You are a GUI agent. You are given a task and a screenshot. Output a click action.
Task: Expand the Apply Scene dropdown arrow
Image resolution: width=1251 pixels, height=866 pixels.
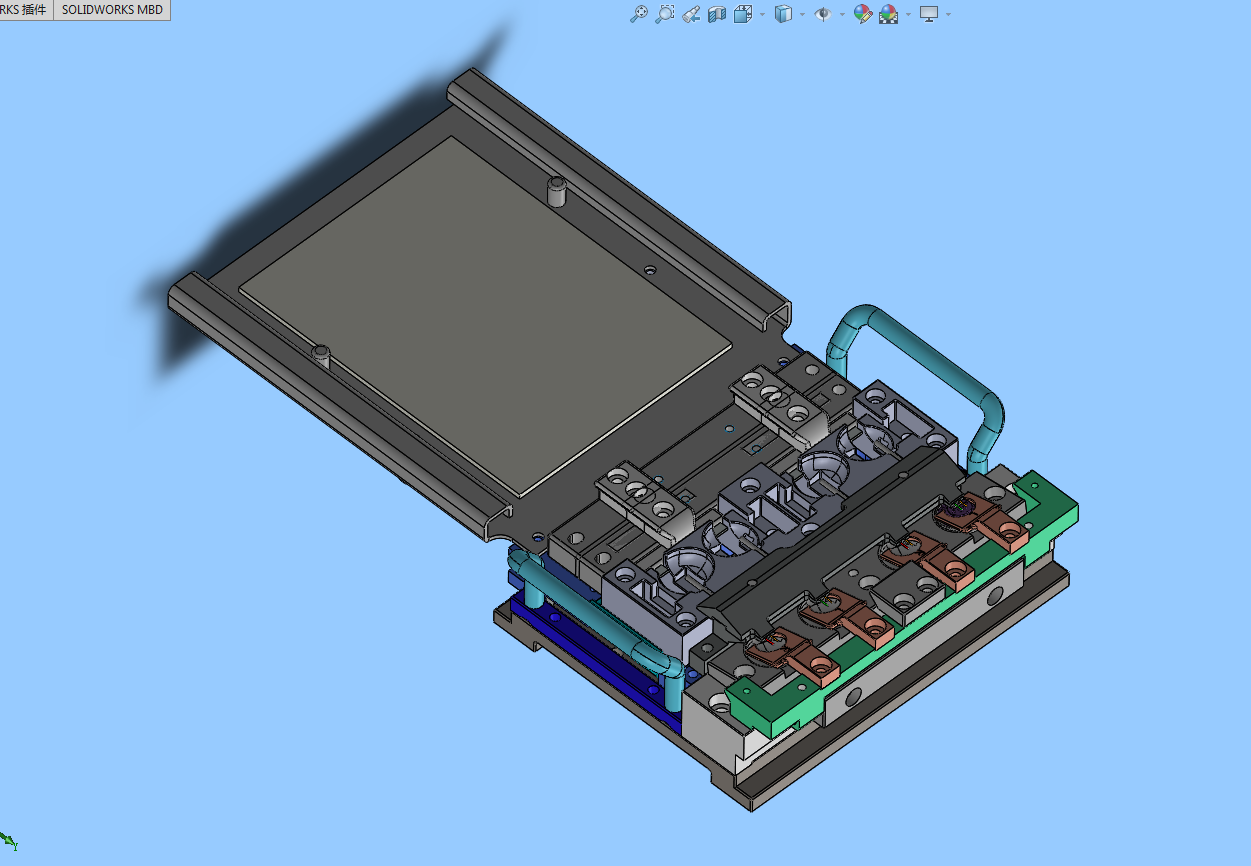coord(907,14)
